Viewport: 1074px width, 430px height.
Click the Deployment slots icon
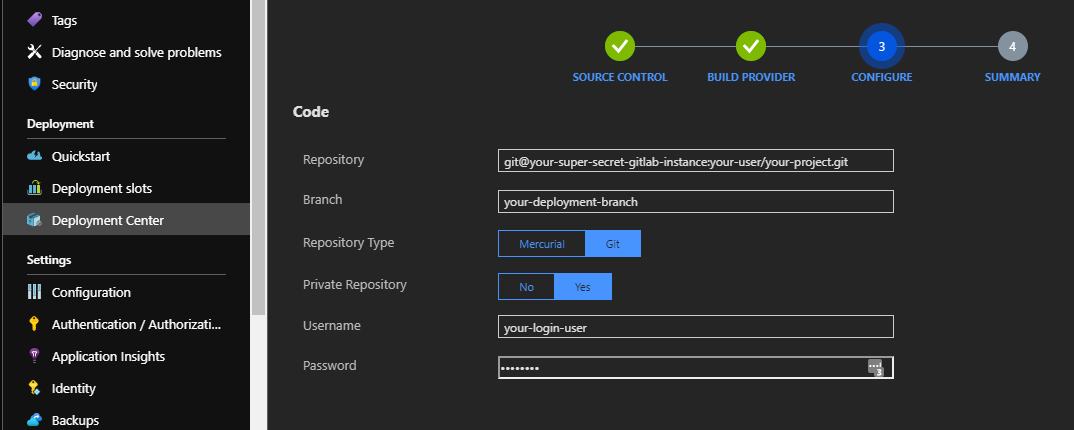[x=34, y=188]
